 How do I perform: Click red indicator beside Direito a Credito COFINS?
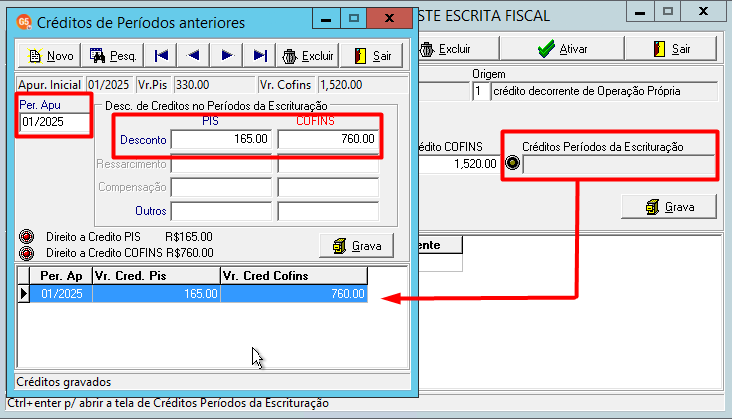27,253
